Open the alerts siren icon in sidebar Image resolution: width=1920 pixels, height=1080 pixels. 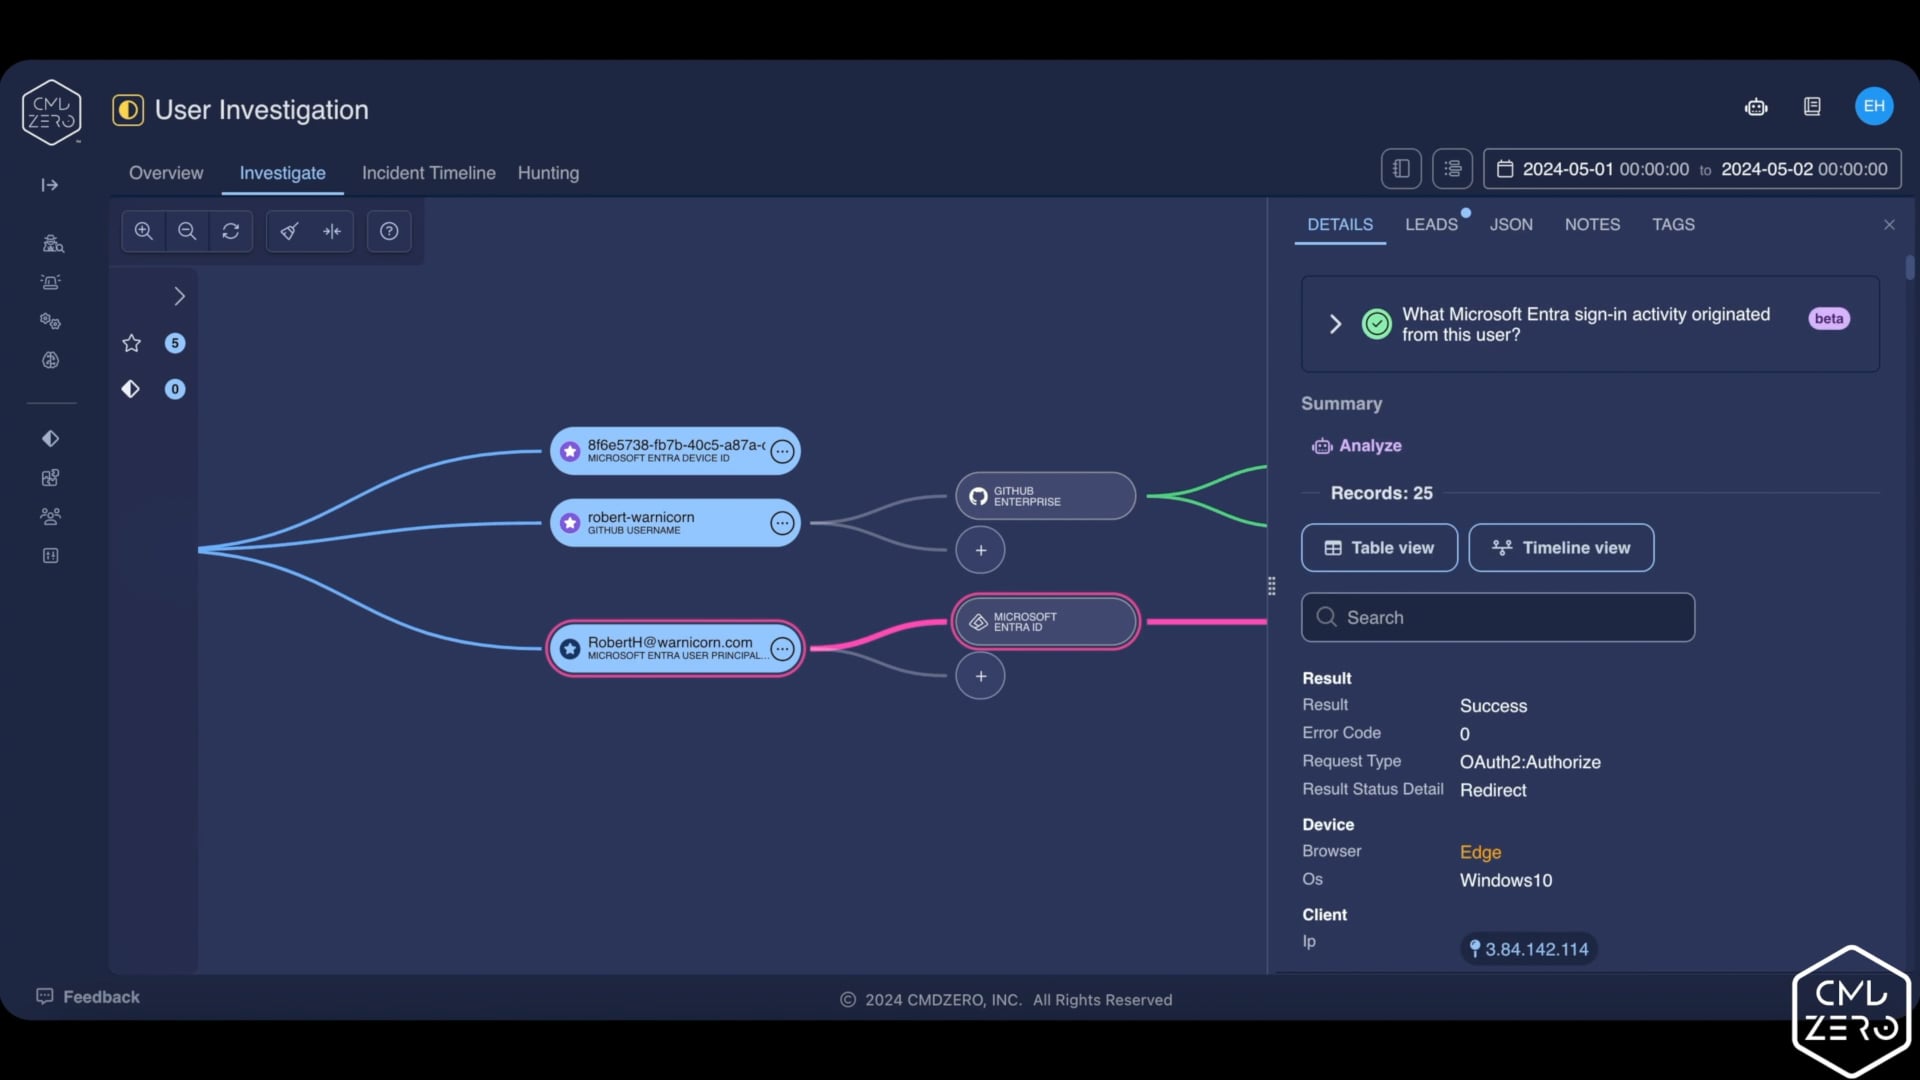tap(50, 282)
